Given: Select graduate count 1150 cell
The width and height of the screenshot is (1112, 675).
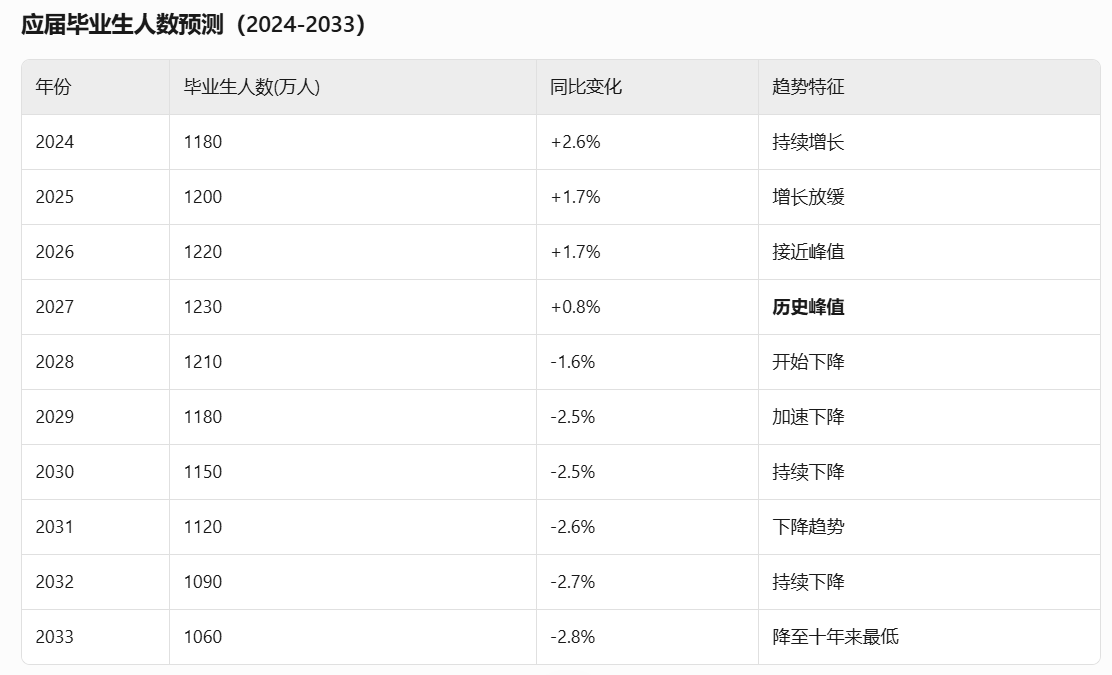Looking at the screenshot, I should [203, 472].
